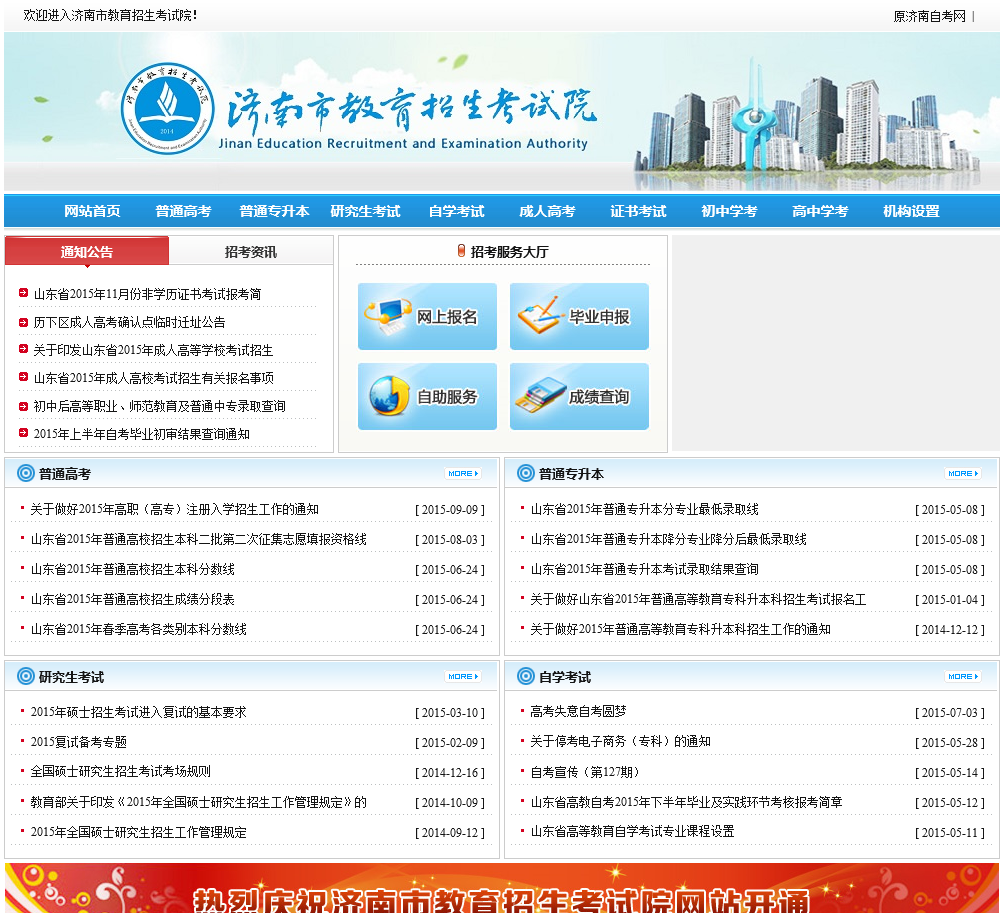1004x913 pixels.
Task: Open 证书考试 navigation menu item
Action: 638,211
